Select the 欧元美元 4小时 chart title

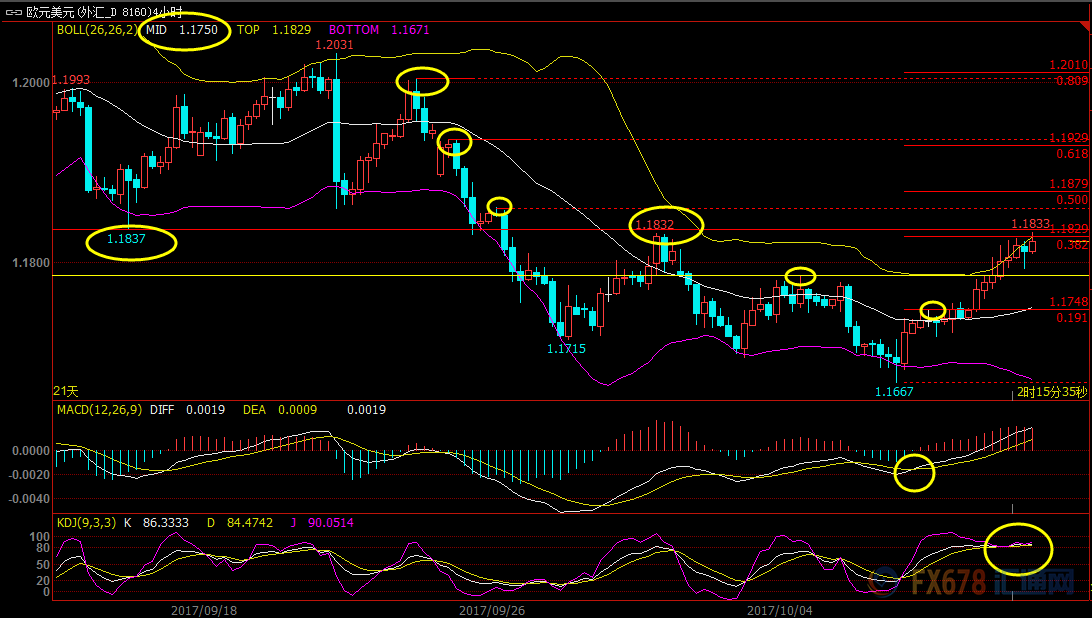click(104, 12)
